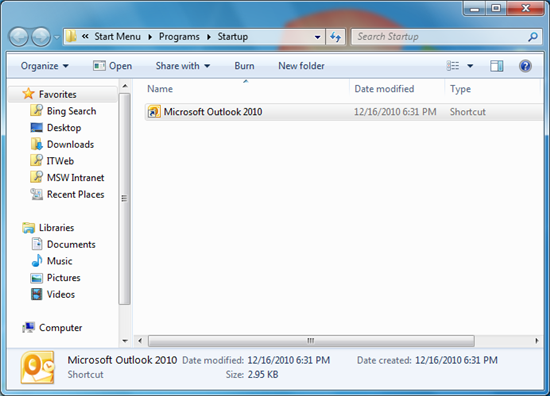Click the Recent Places icon
550x396 pixels.
tap(36, 194)
